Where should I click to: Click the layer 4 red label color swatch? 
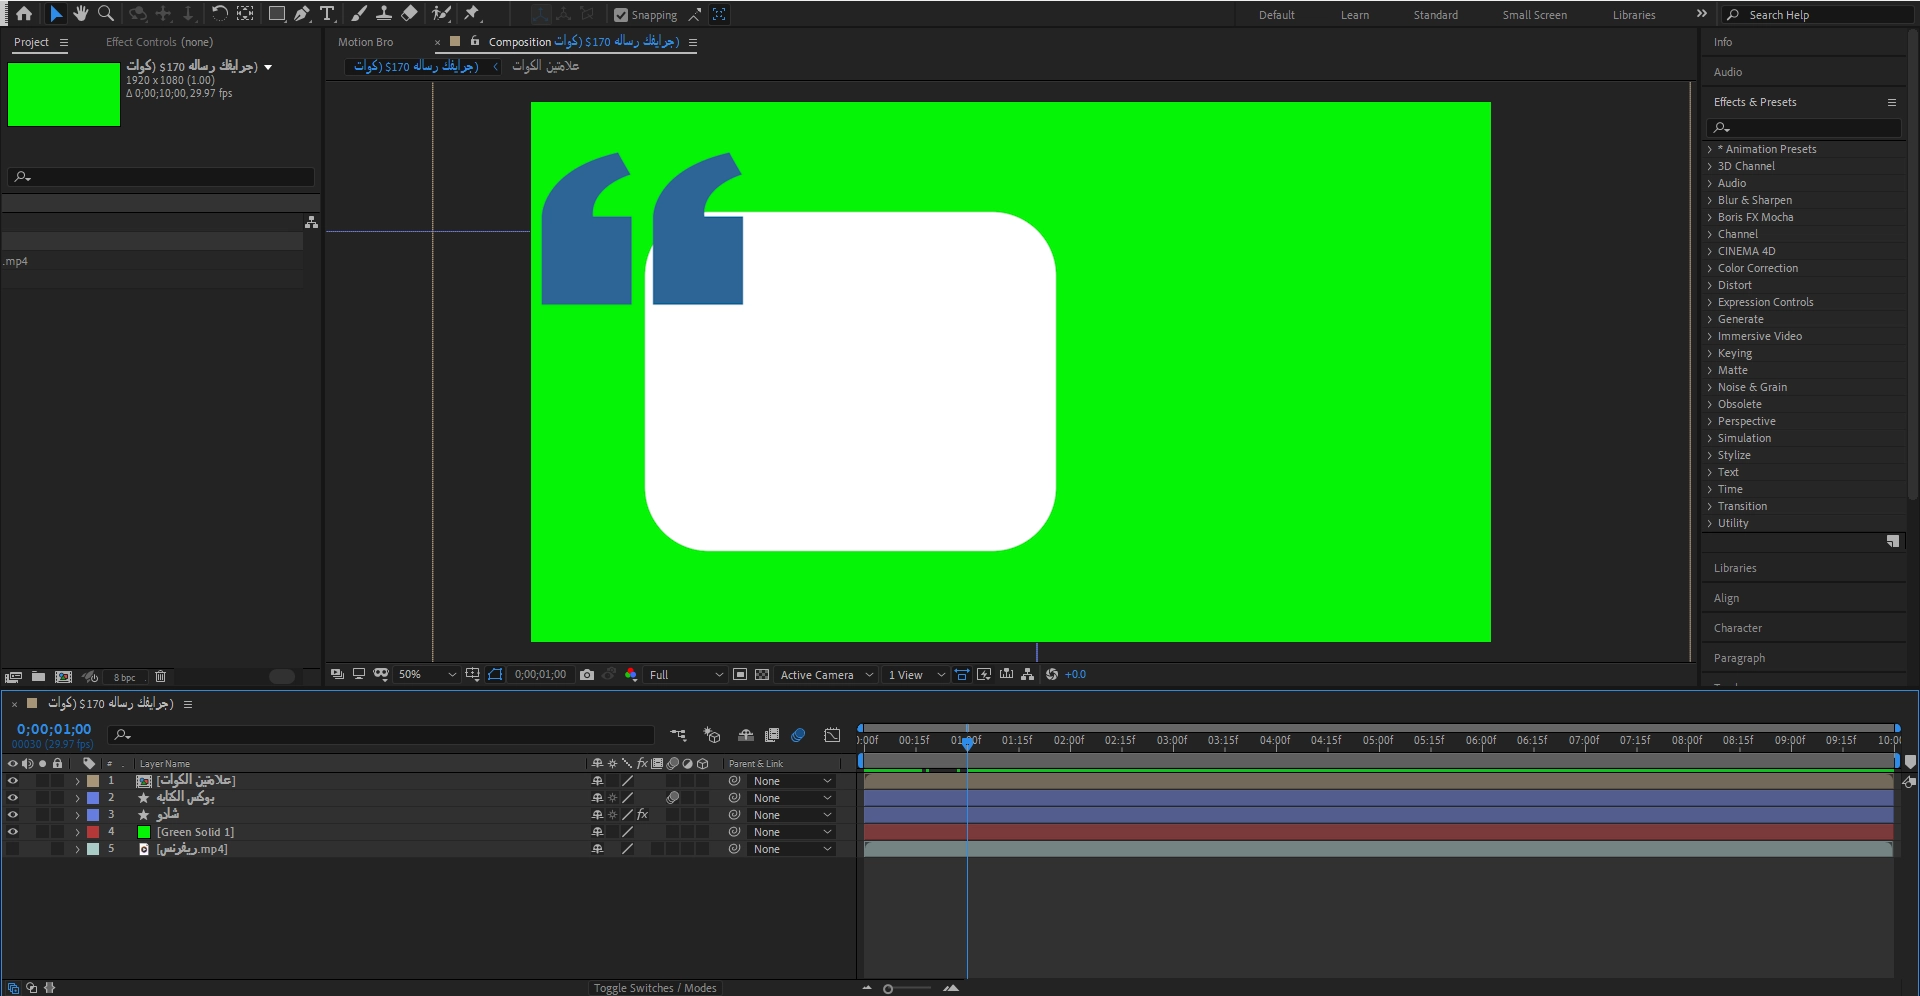(x=93, y=832)
